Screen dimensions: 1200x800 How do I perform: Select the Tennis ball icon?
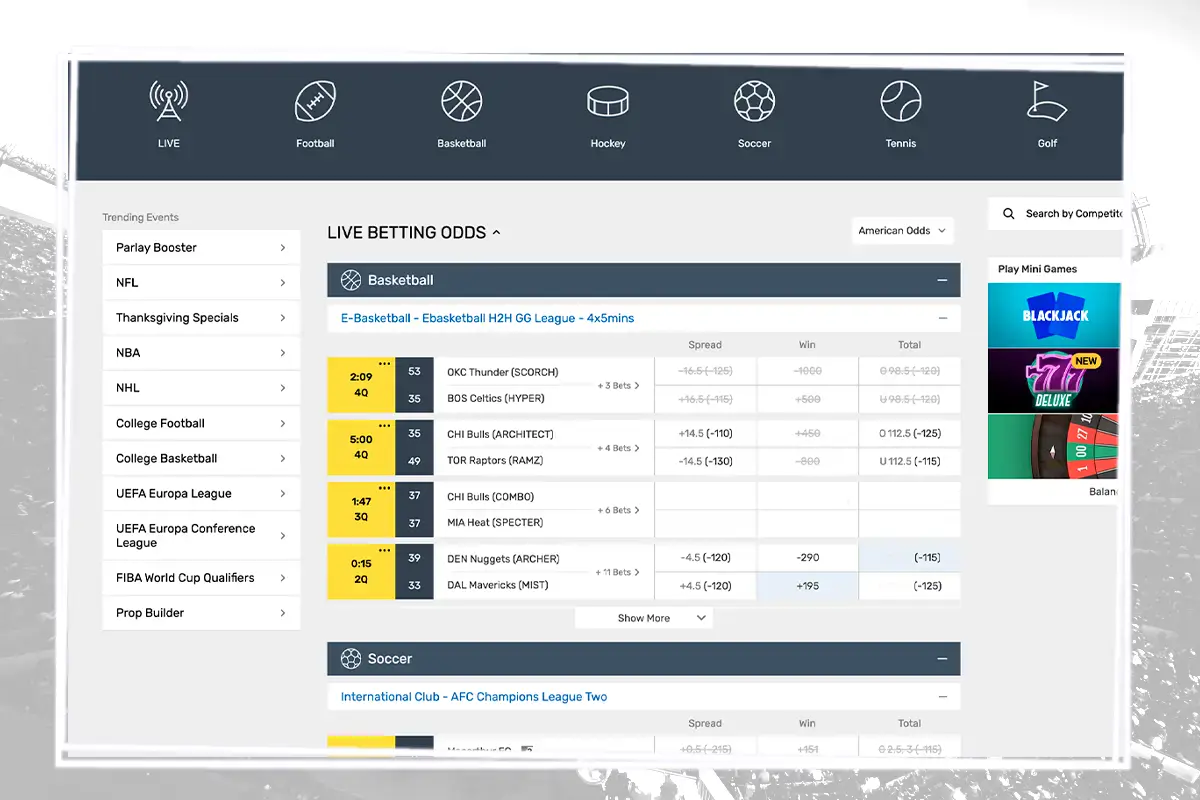(900, 103)
